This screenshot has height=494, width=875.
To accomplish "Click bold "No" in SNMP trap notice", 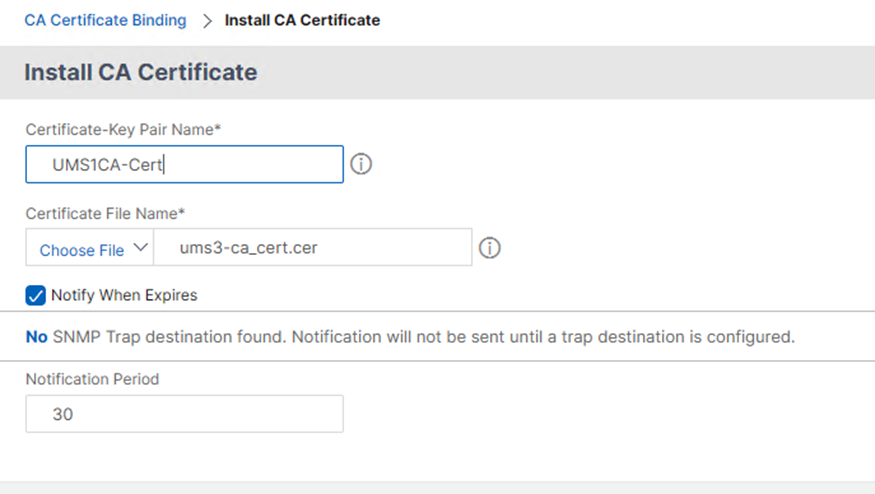I will tap(36, 337).
